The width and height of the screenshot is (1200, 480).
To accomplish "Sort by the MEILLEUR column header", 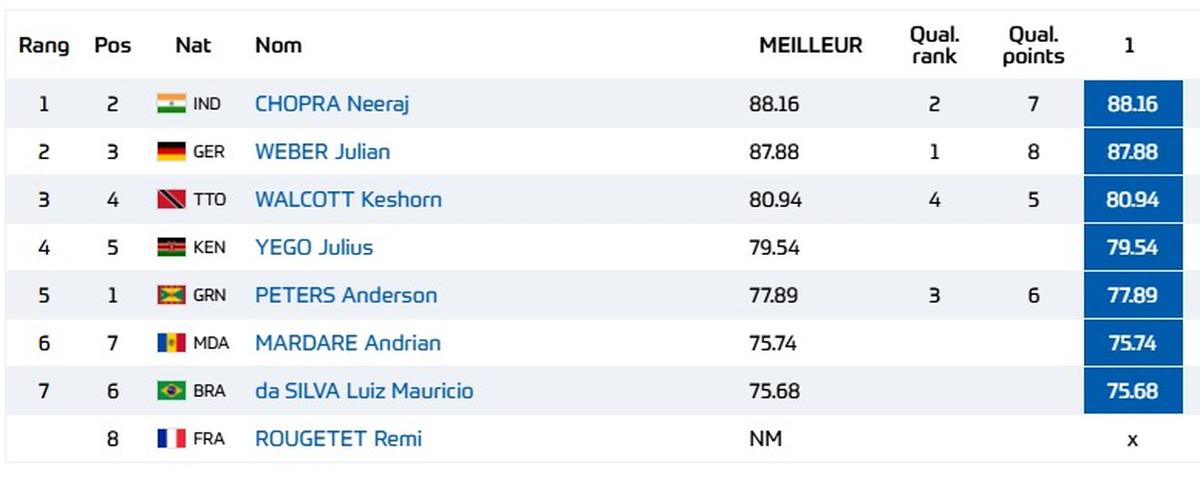I will pos(810,46).
